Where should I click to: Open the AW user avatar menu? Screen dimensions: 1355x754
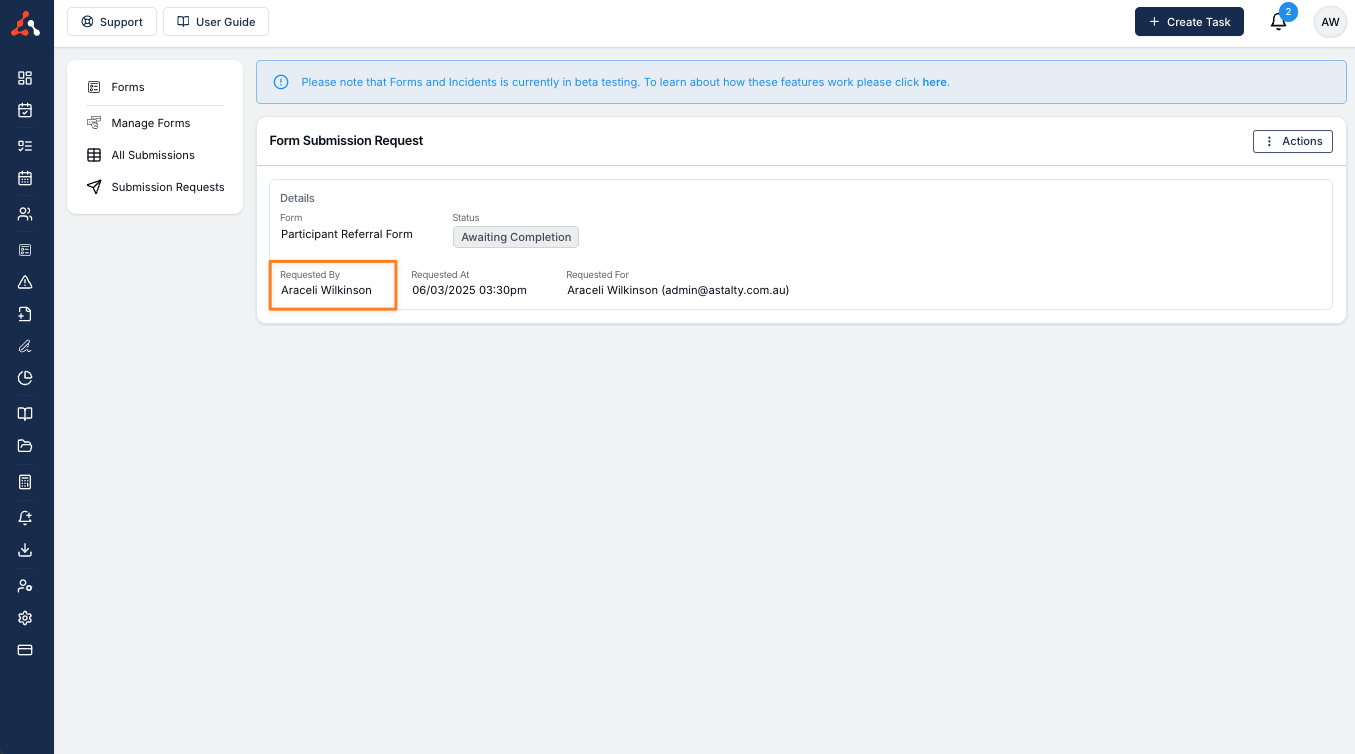1329,22
